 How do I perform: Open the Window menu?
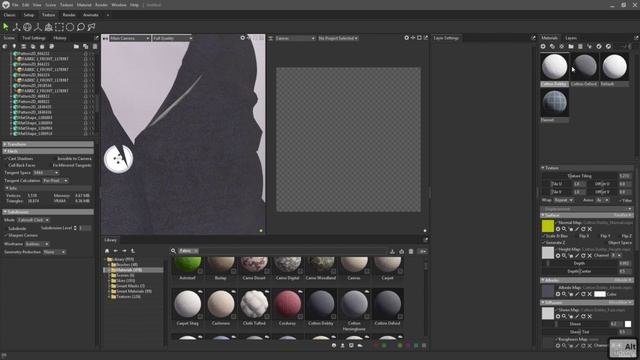pos(119,5)
